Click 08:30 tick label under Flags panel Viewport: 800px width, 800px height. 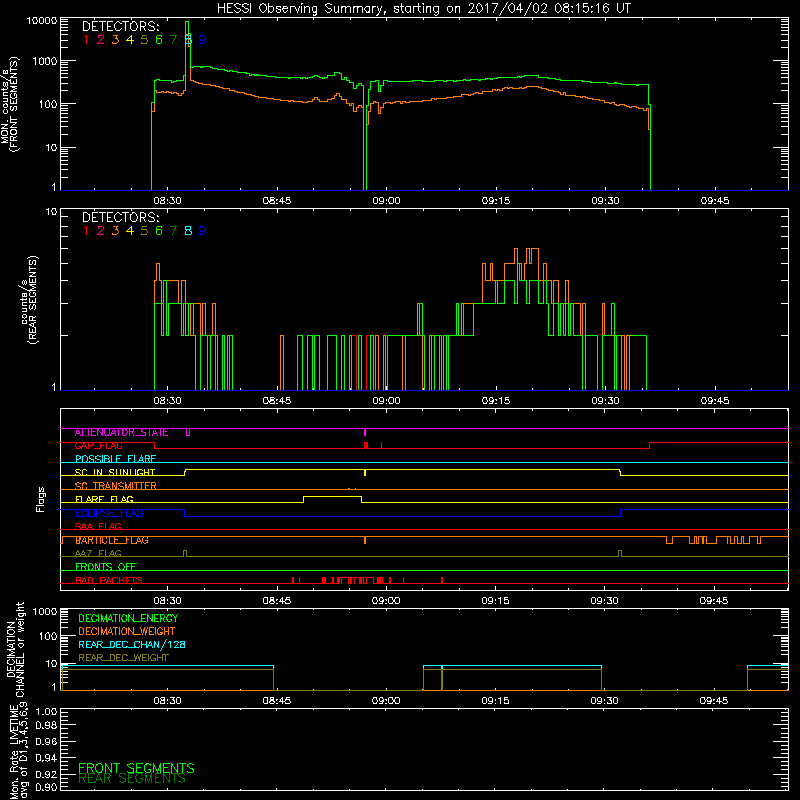pos(167,601)
